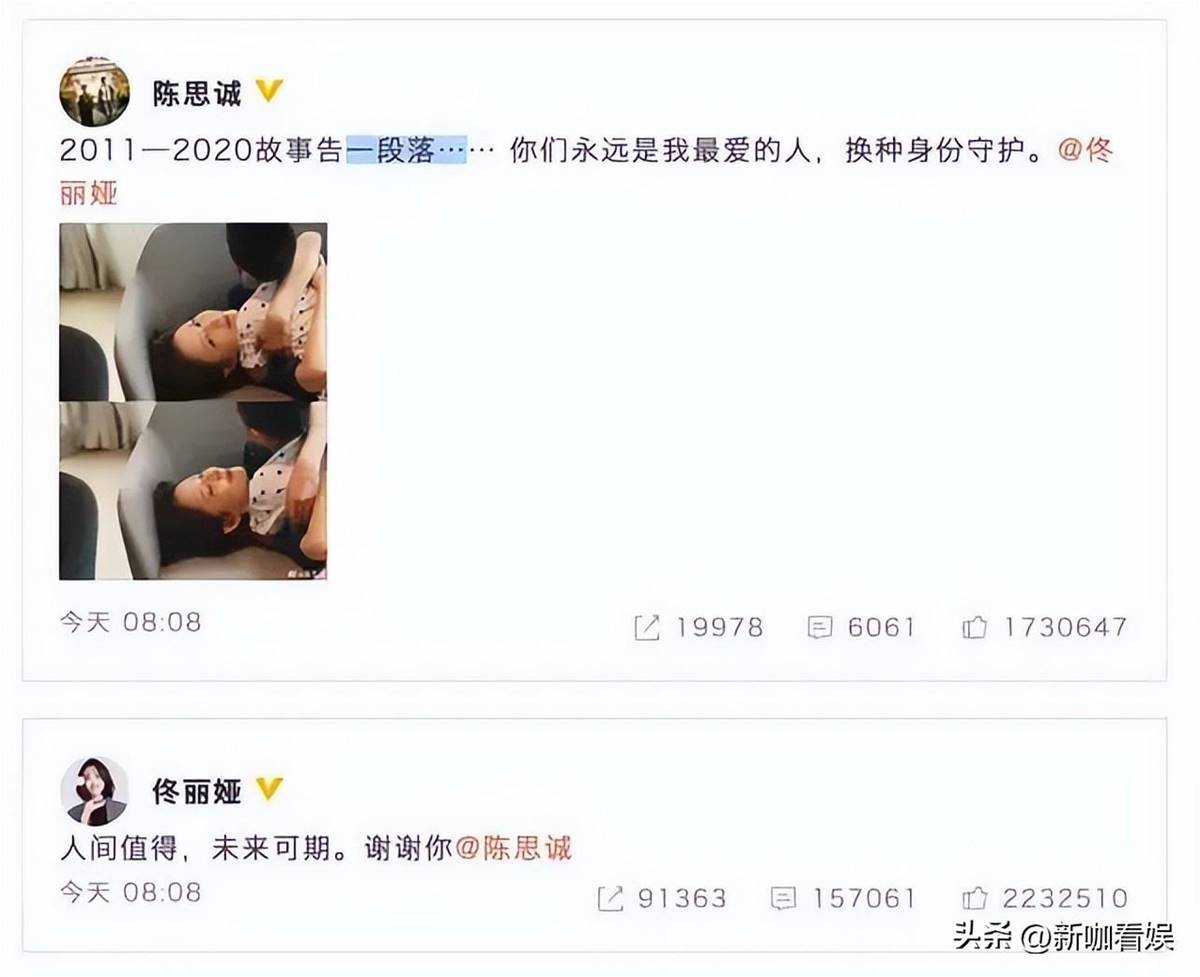Follow the @佟丽娅 mention in first post
This screenshot has width=1200, height=977.
(1085, 151)
